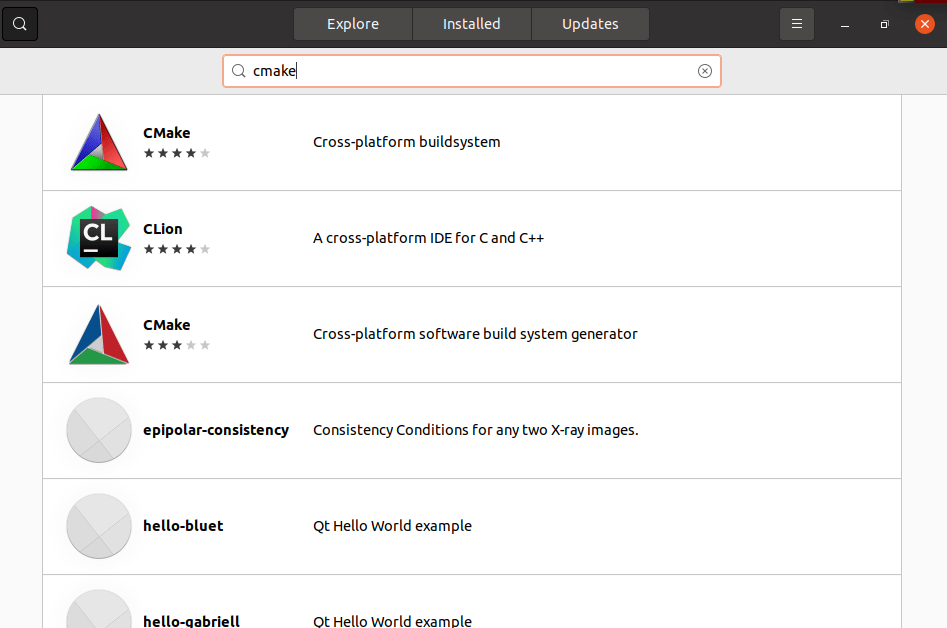Maximize the software window
This screenshot has width=947, height=628.
click(884, 24)
